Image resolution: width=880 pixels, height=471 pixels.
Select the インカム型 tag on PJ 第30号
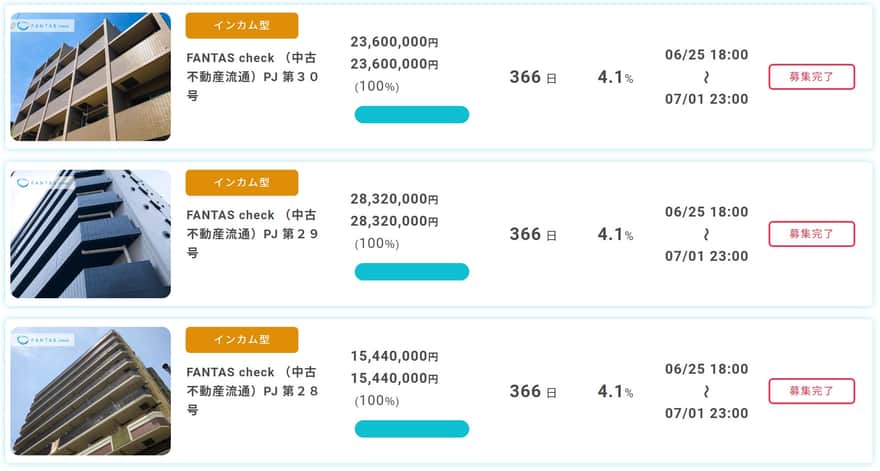[x=242, y=25]
